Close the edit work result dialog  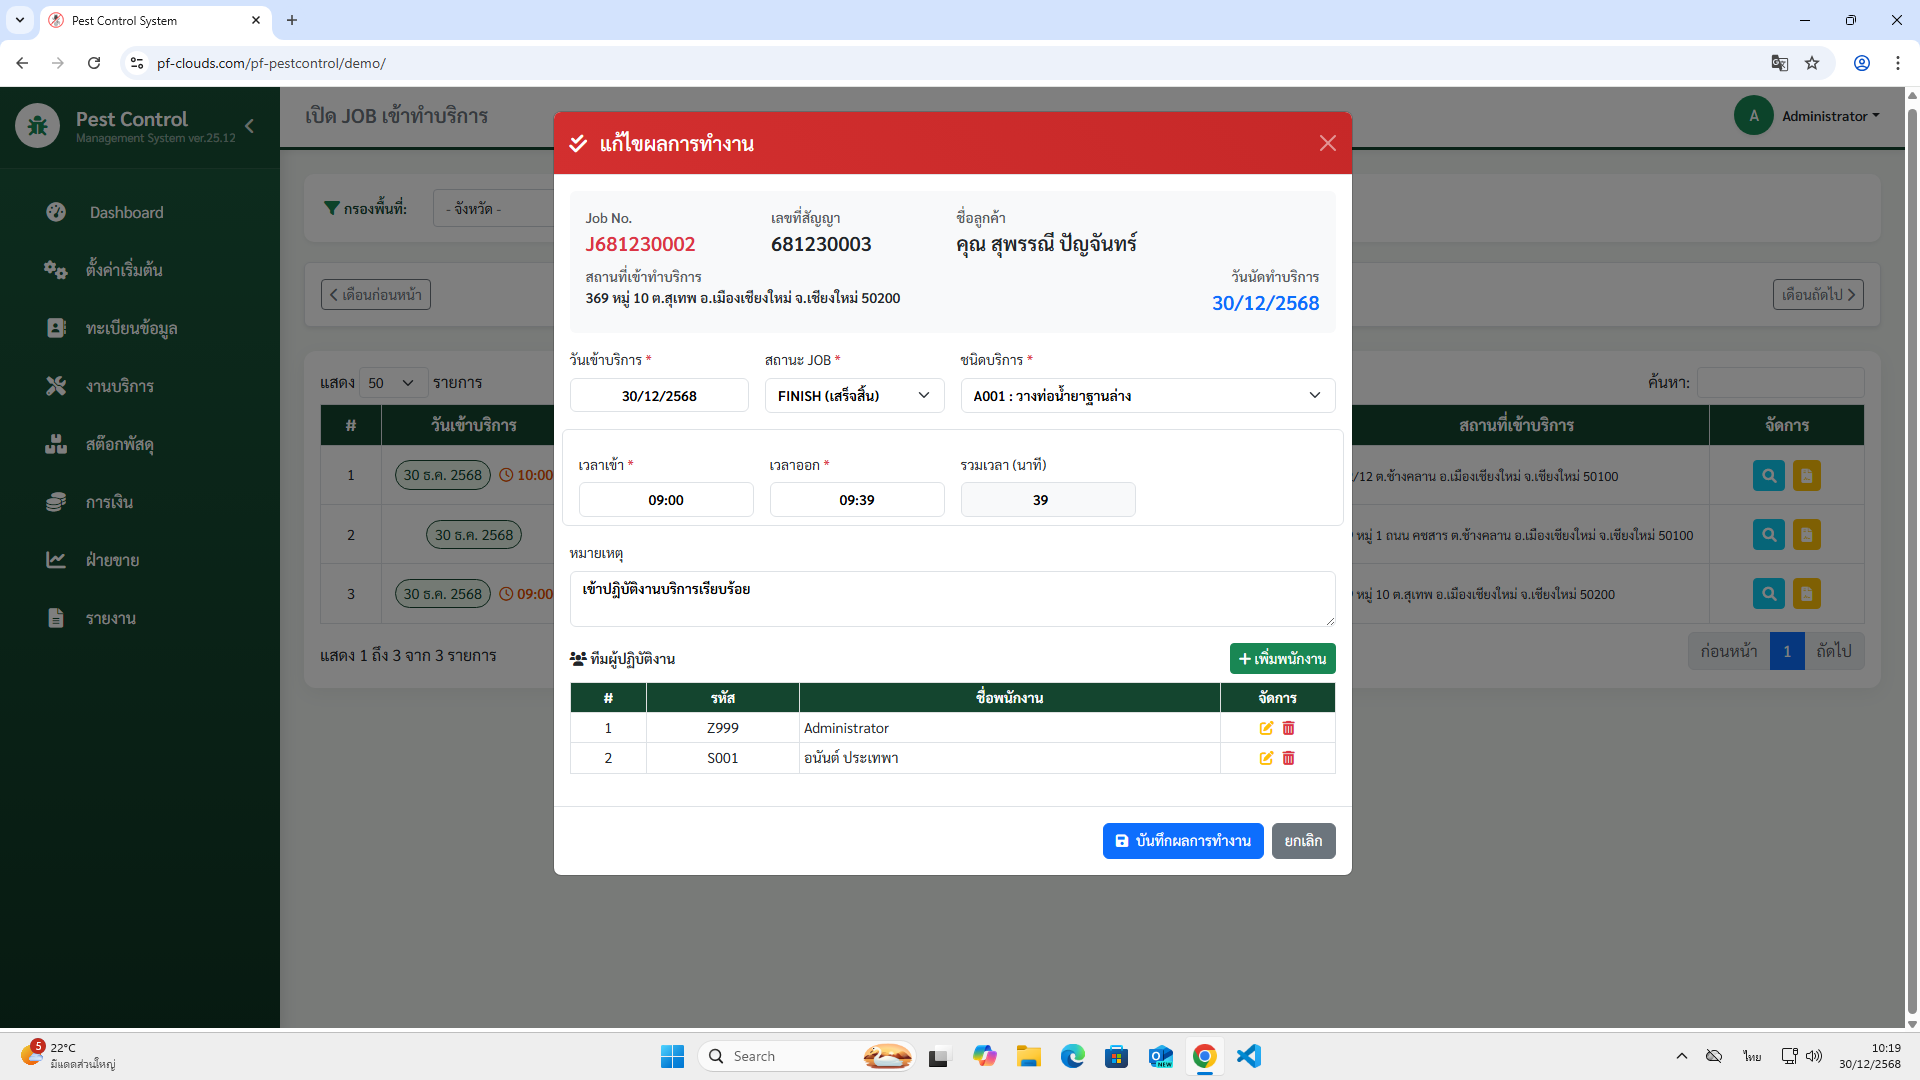coord(1327,143)
